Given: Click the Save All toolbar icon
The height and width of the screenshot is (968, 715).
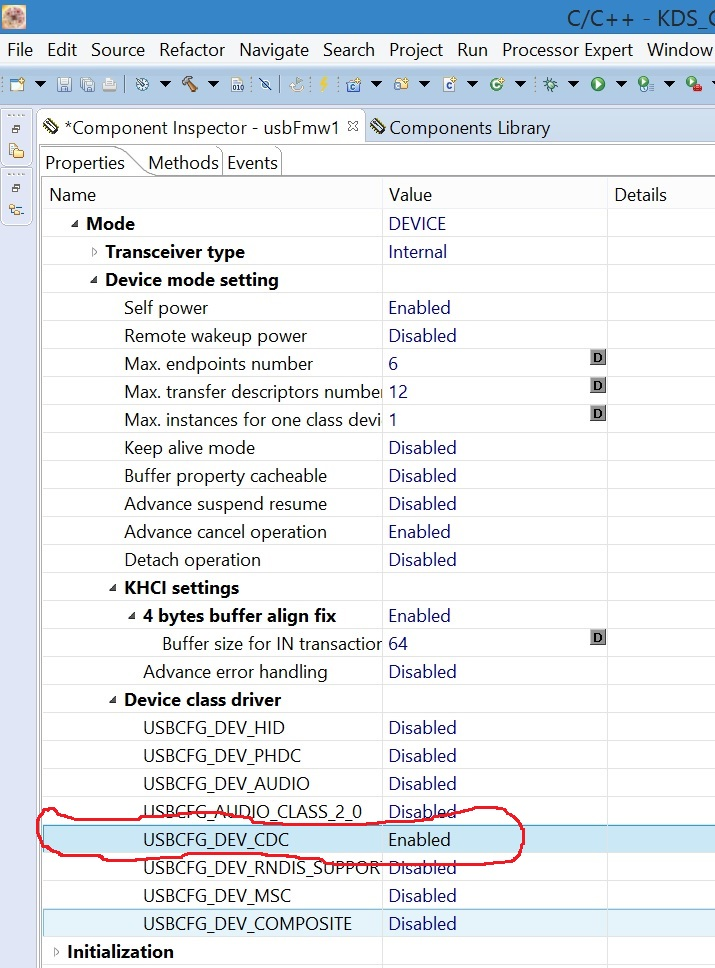Looking at the screenshot, I should click(87, 84).
